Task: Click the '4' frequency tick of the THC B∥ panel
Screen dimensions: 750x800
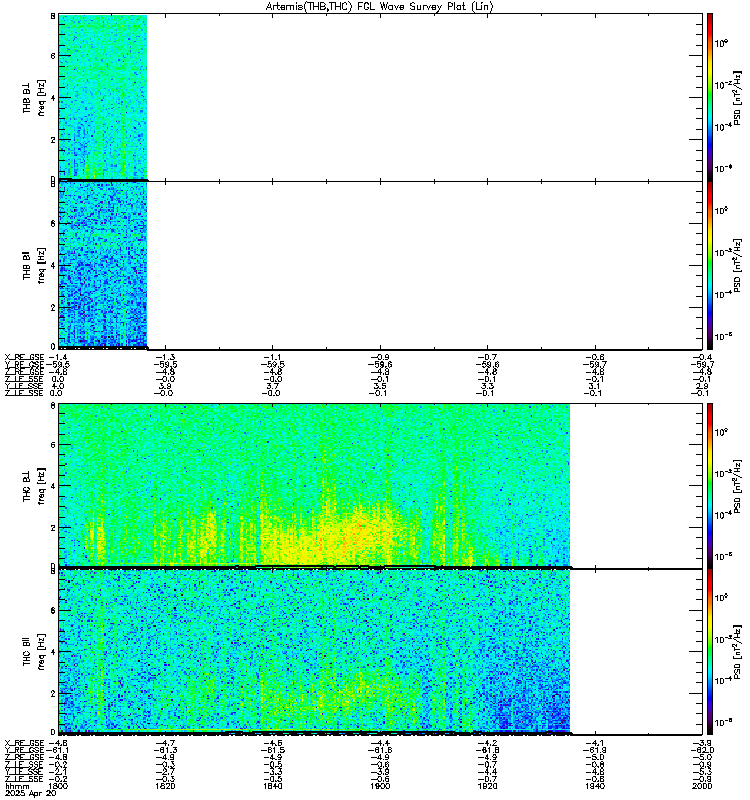Action: click(53, 652)
